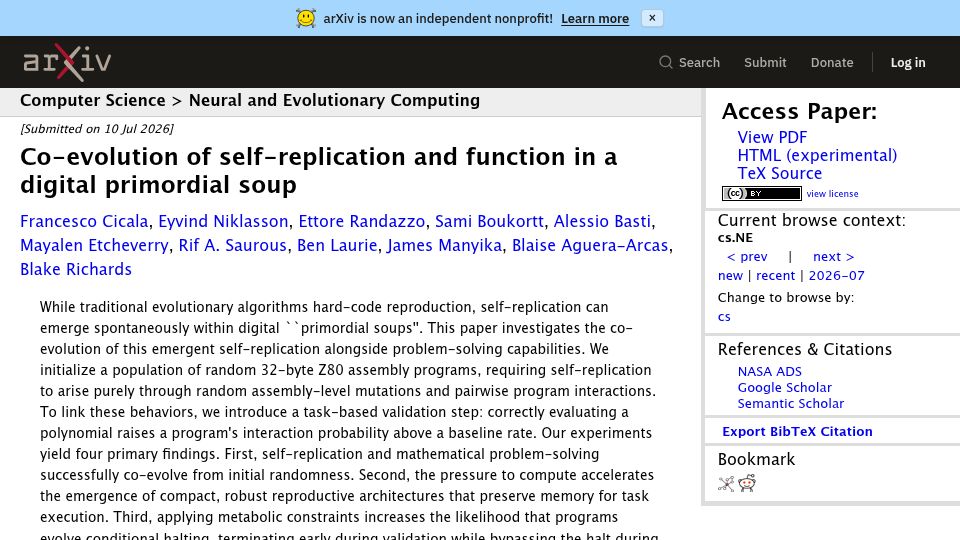Click the paper title heading
960x540 pixels.
click(x=318, y=171)
